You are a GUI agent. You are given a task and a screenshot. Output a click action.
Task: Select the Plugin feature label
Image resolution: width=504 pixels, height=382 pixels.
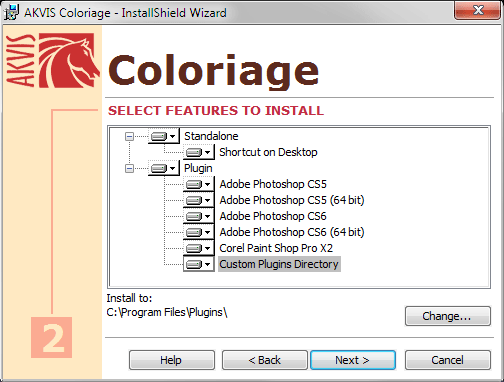198,168
